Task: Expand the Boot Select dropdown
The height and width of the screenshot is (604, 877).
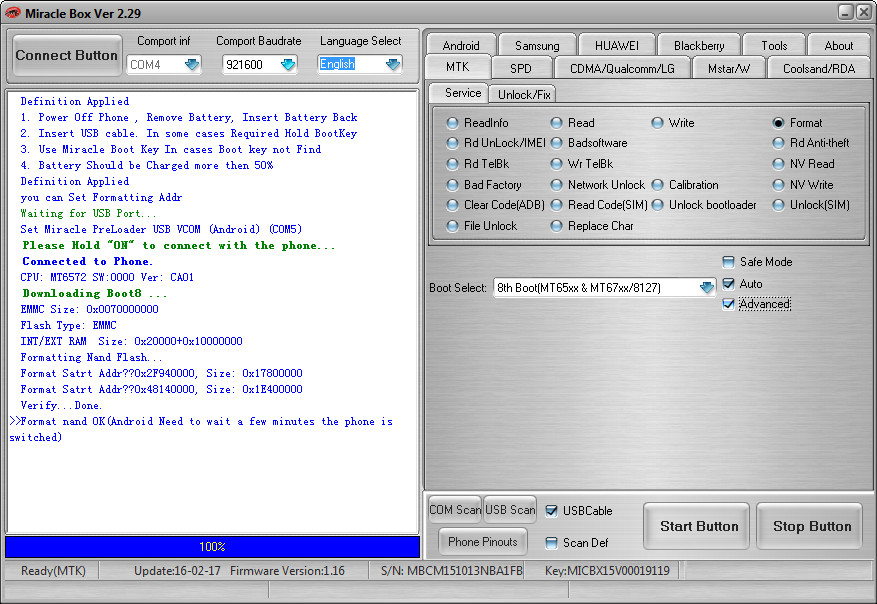Action: [x=707, y=288]
